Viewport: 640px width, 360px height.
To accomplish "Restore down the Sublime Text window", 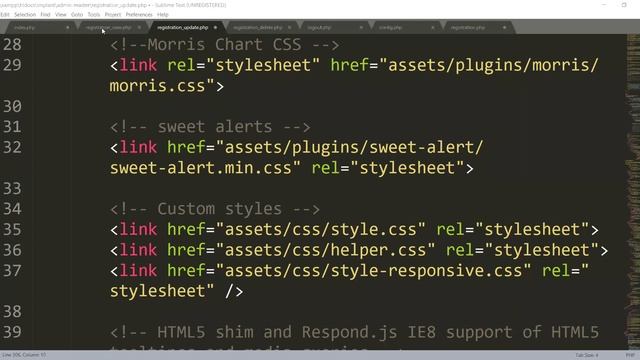I will tap(624, 4).
